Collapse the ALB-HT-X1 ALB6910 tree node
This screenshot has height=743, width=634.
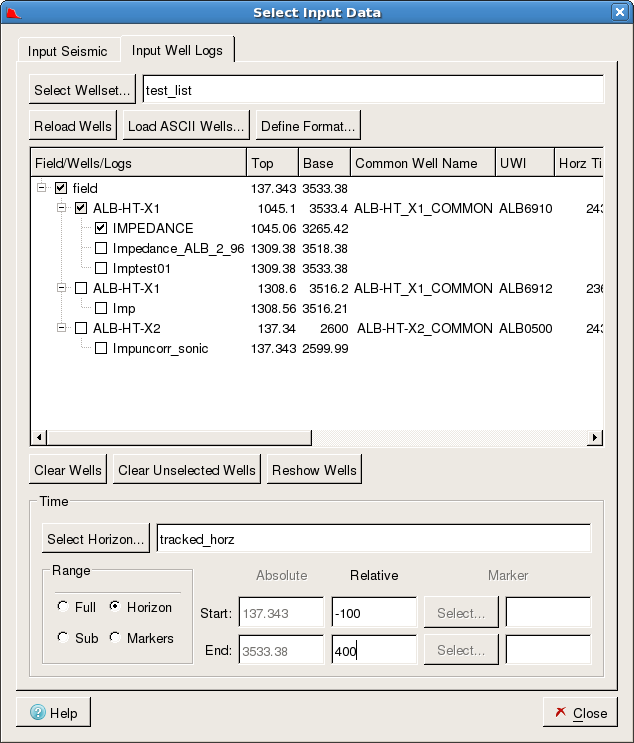[61, 208]
